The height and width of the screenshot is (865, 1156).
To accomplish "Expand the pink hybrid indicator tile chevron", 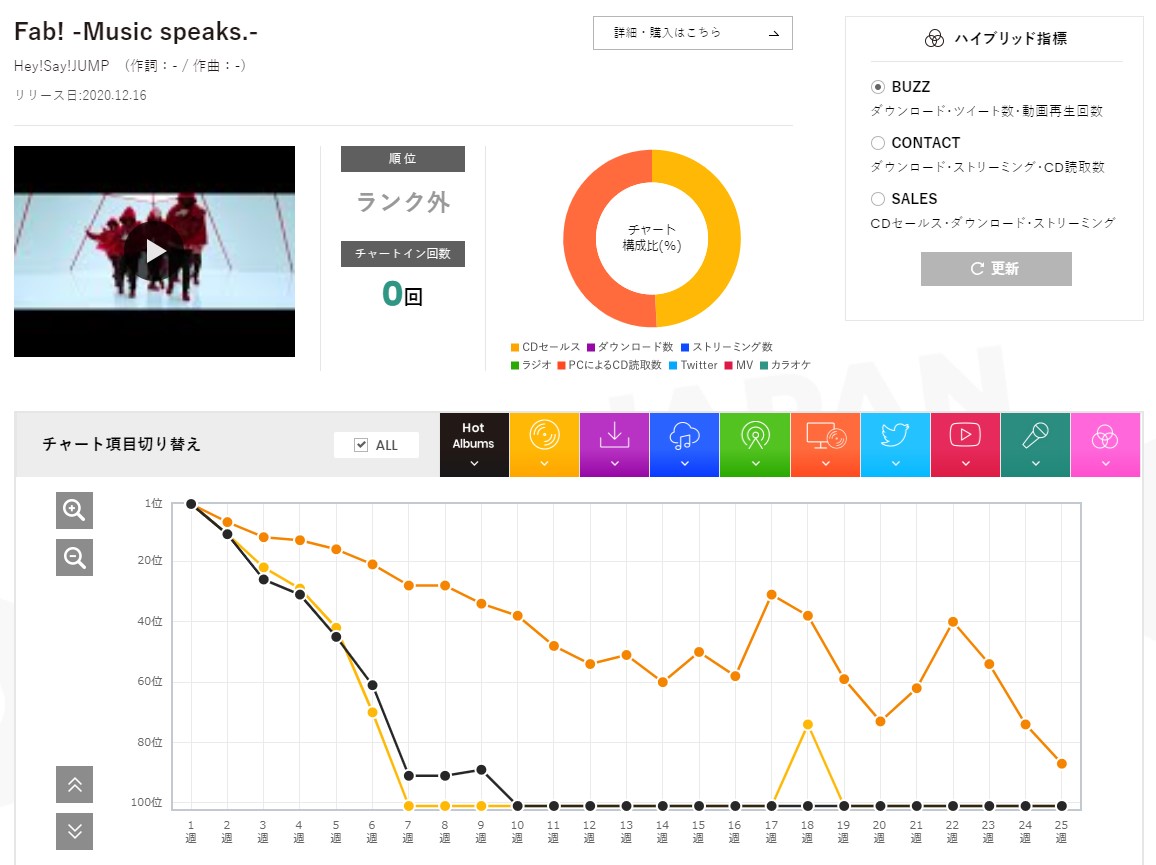I will (1105, 463).
